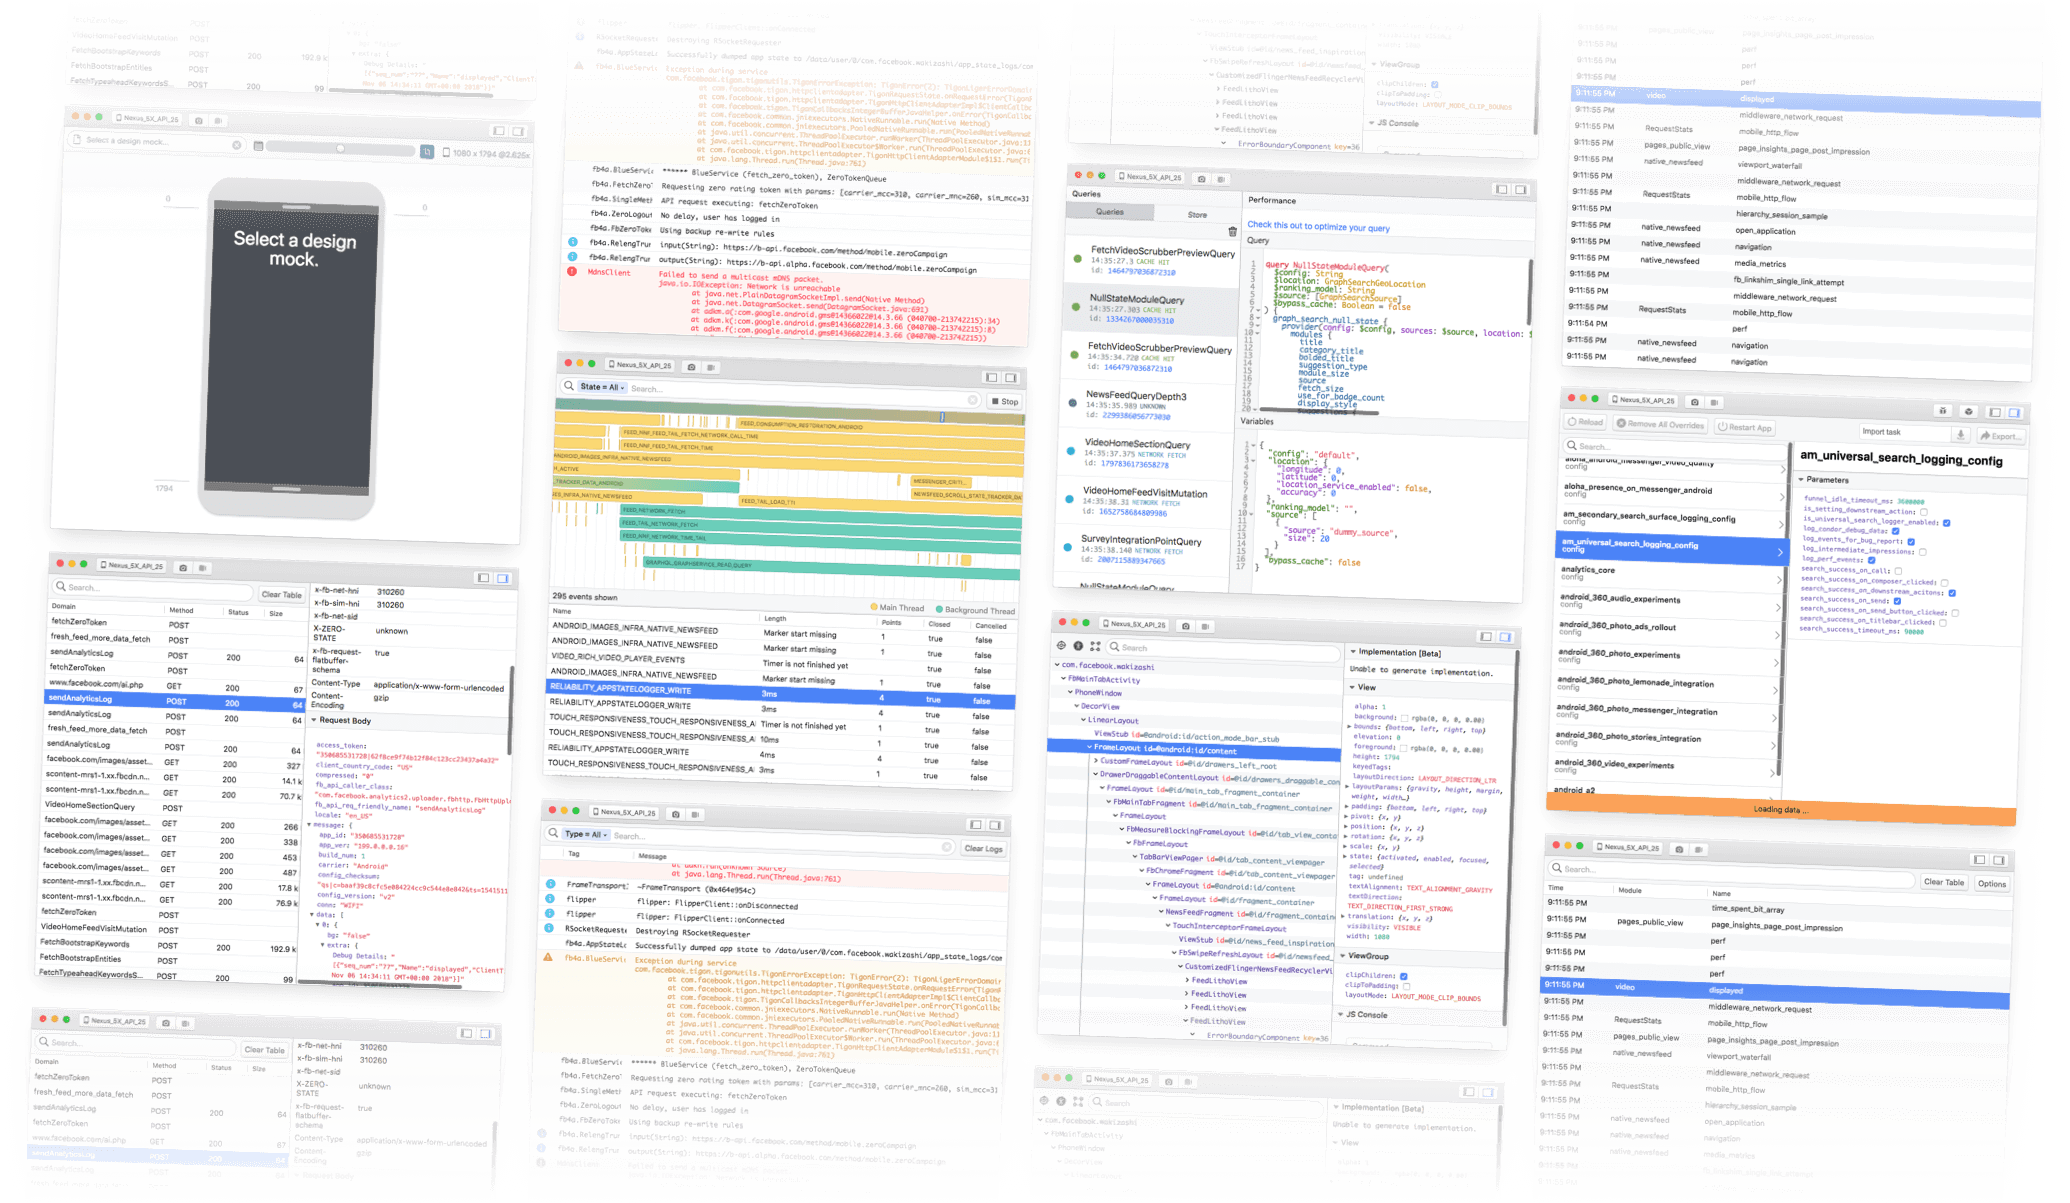This screenshot has height=1203, width=2070.
Task: Click the camera icon in the State = All trace window
Action: [x=690, y=367]
